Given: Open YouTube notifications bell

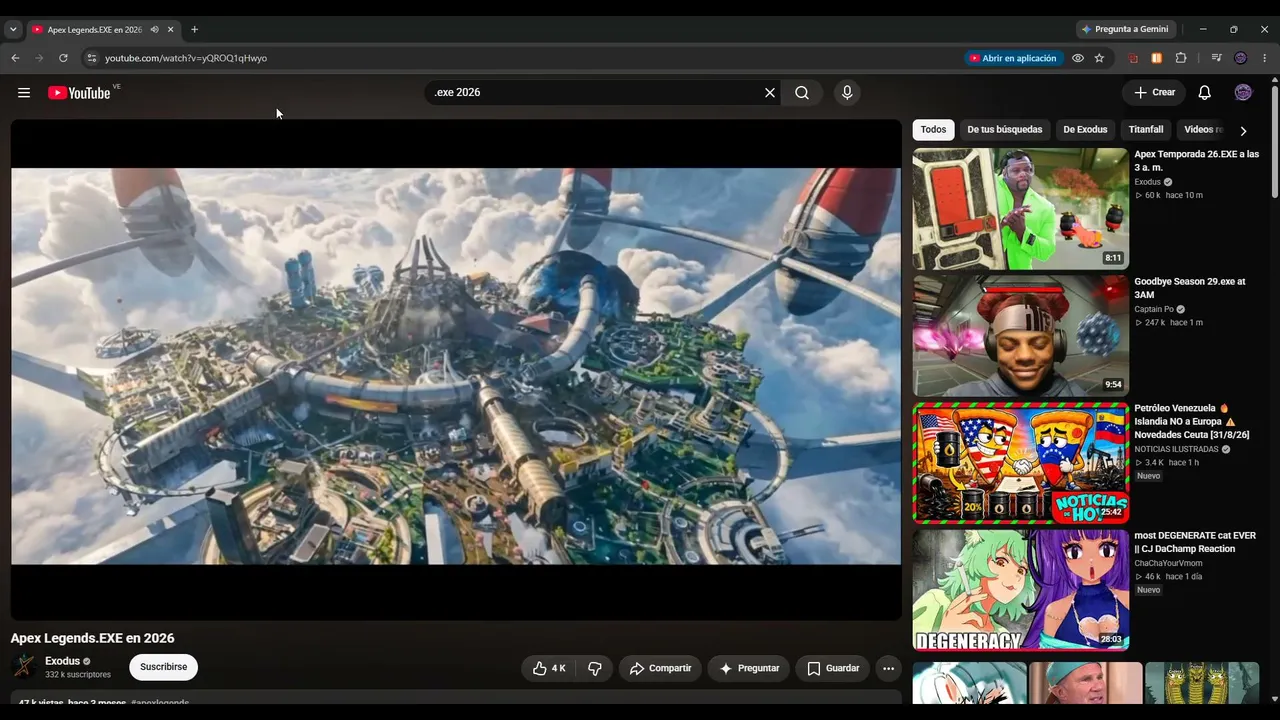Looking at the screenshot, I should [1205, 93].
